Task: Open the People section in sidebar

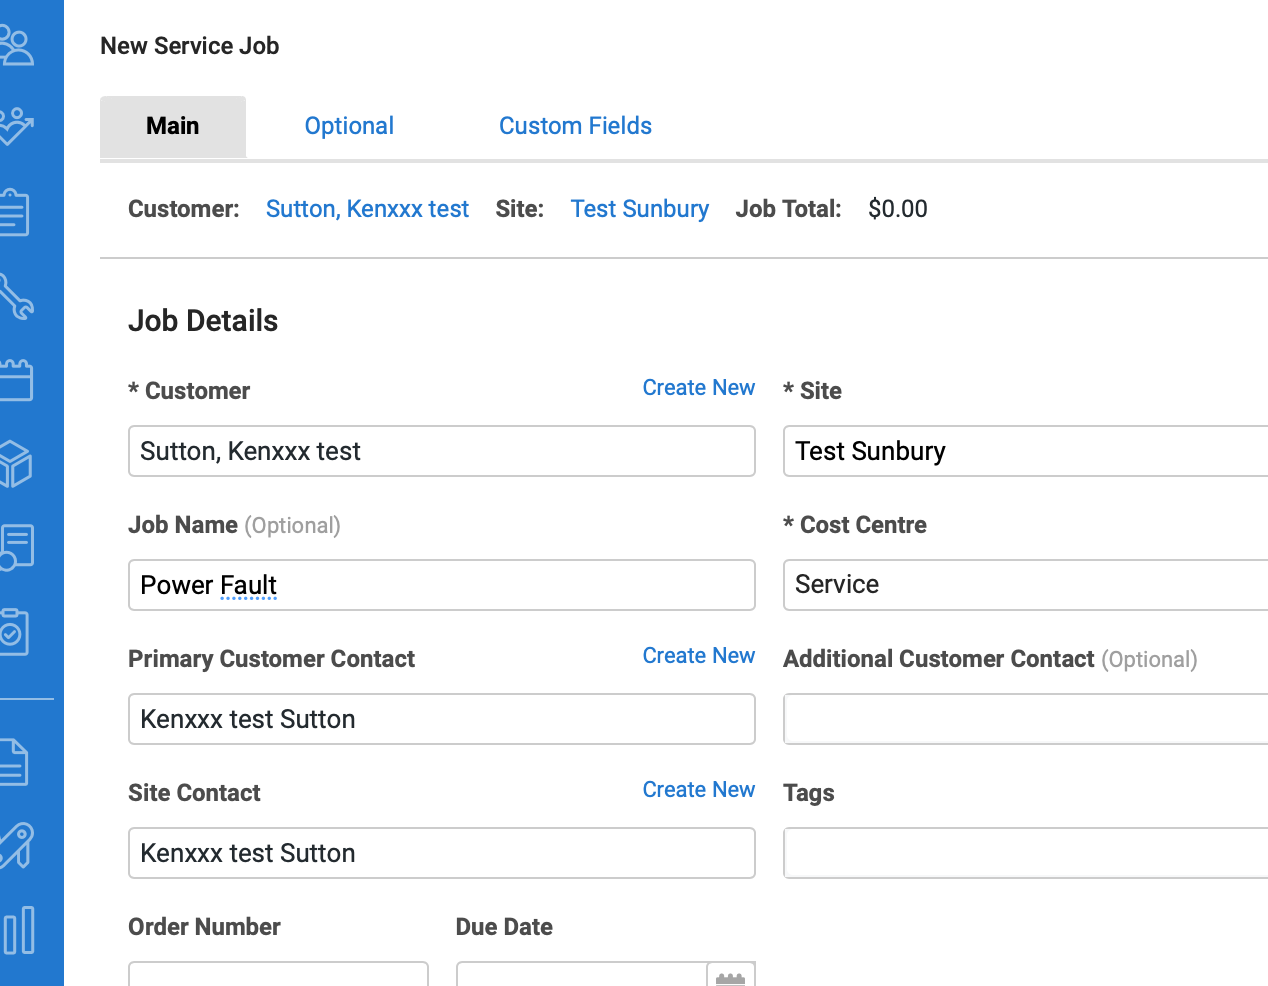Action: click(x=18, y=46)
